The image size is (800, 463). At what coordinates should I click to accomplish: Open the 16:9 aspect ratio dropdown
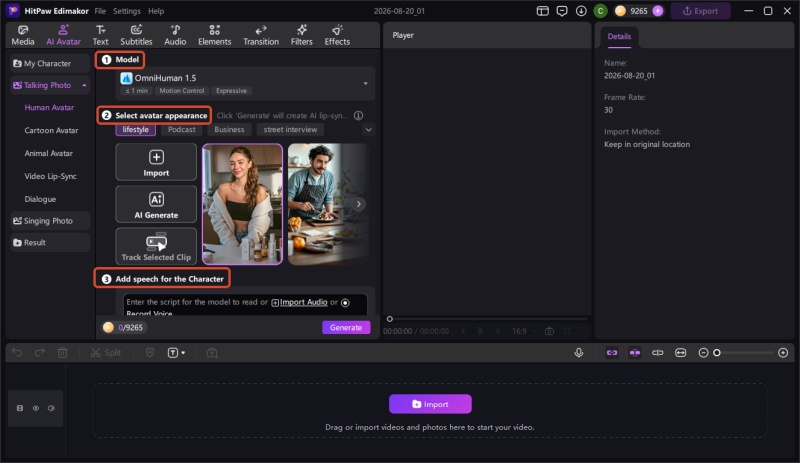(523, 331)
